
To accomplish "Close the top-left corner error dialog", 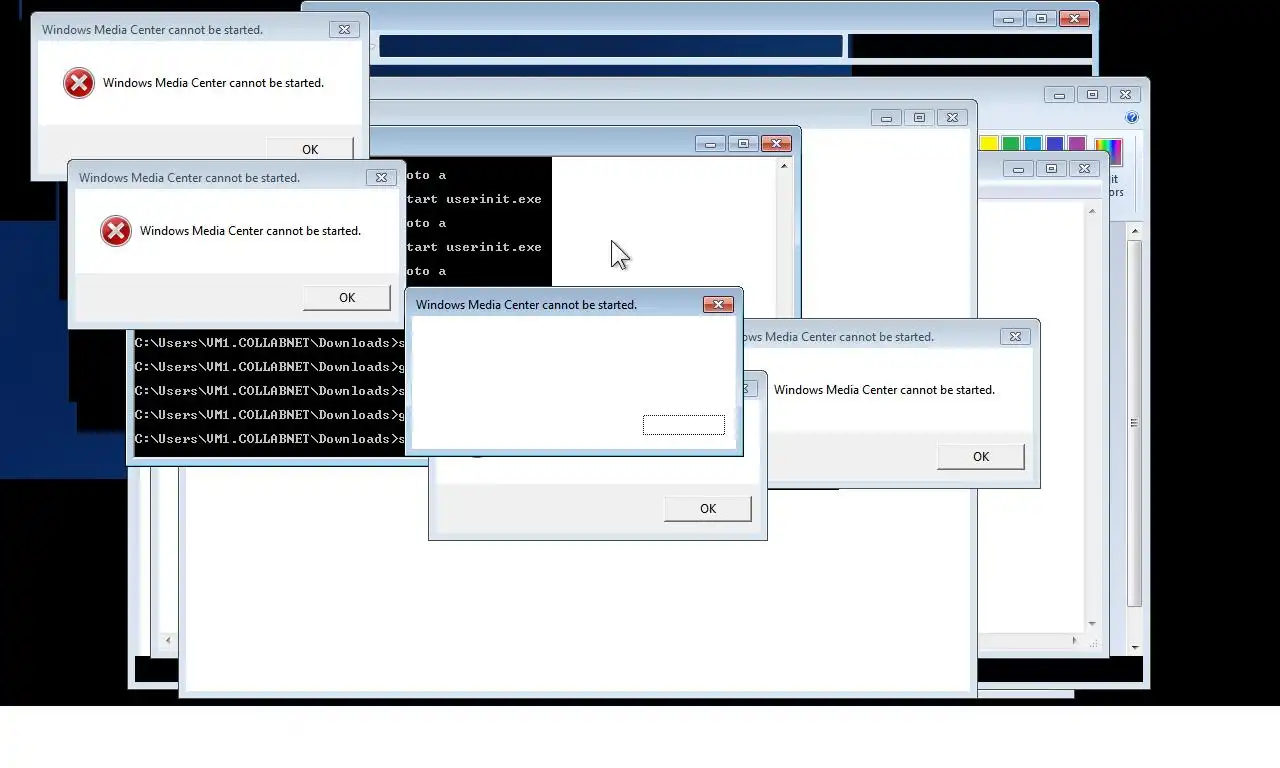I will click(x=344, y=29).
